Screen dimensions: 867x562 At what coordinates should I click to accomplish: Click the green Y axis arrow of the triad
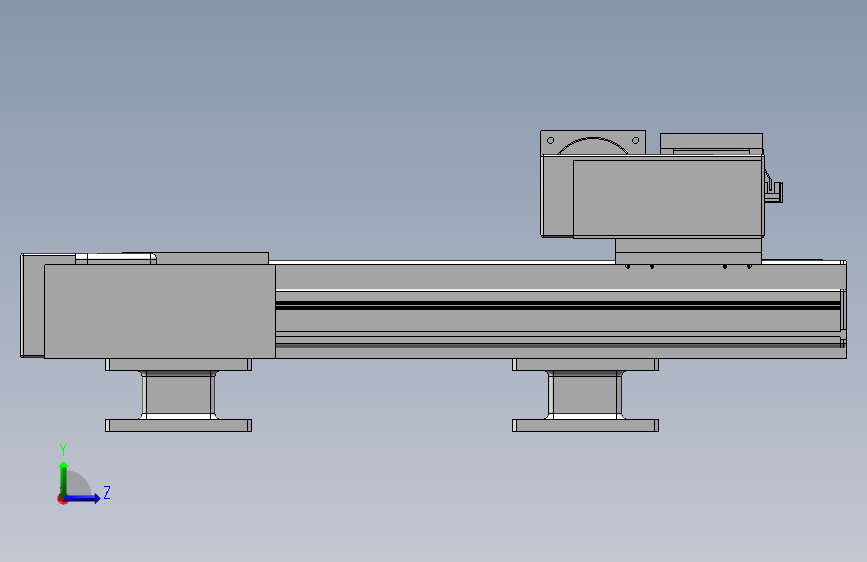tap(64, 478)
